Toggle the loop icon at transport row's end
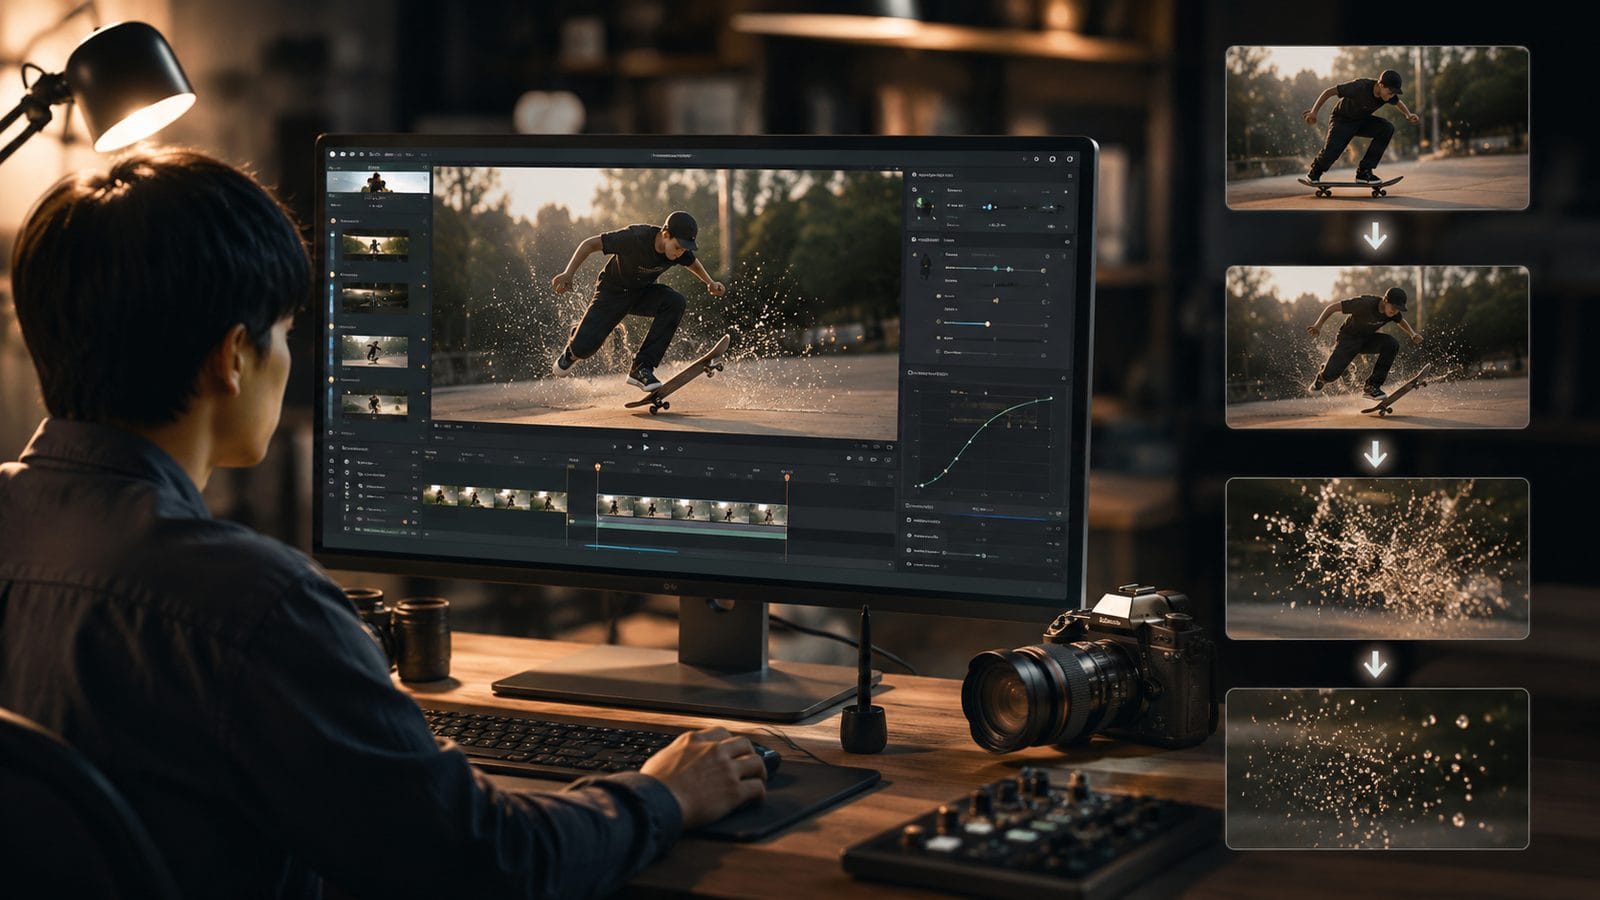1600x900 pixels. (680, 449)
